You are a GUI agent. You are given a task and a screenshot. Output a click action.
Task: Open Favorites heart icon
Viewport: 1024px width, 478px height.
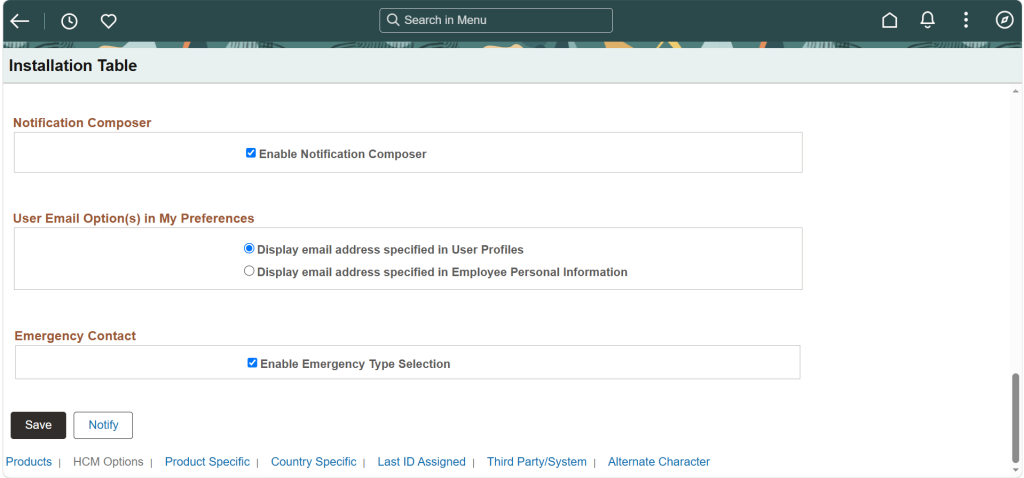pos(108,21)
